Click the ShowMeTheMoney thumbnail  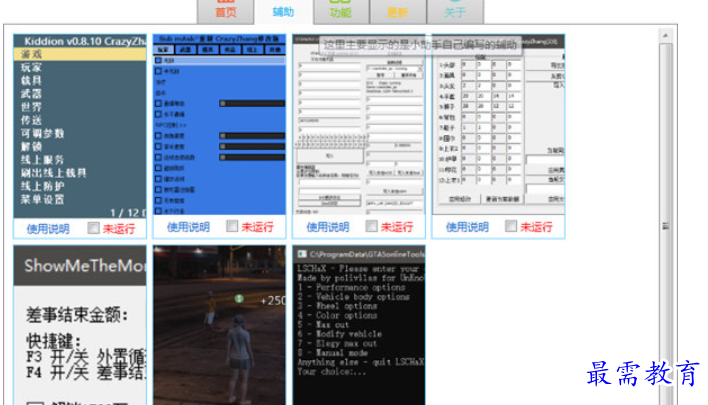tap(80, 325)
